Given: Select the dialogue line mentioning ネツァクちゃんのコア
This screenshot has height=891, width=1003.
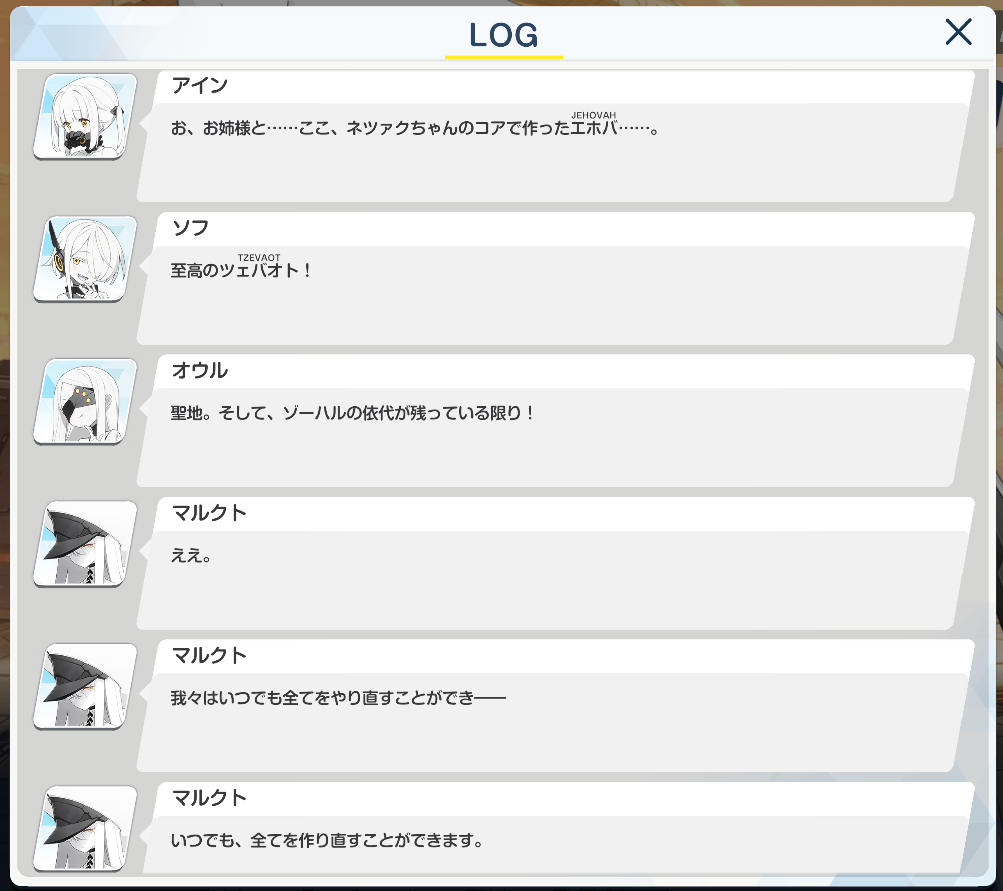Looking at the screenshot, I should point(415,128).
